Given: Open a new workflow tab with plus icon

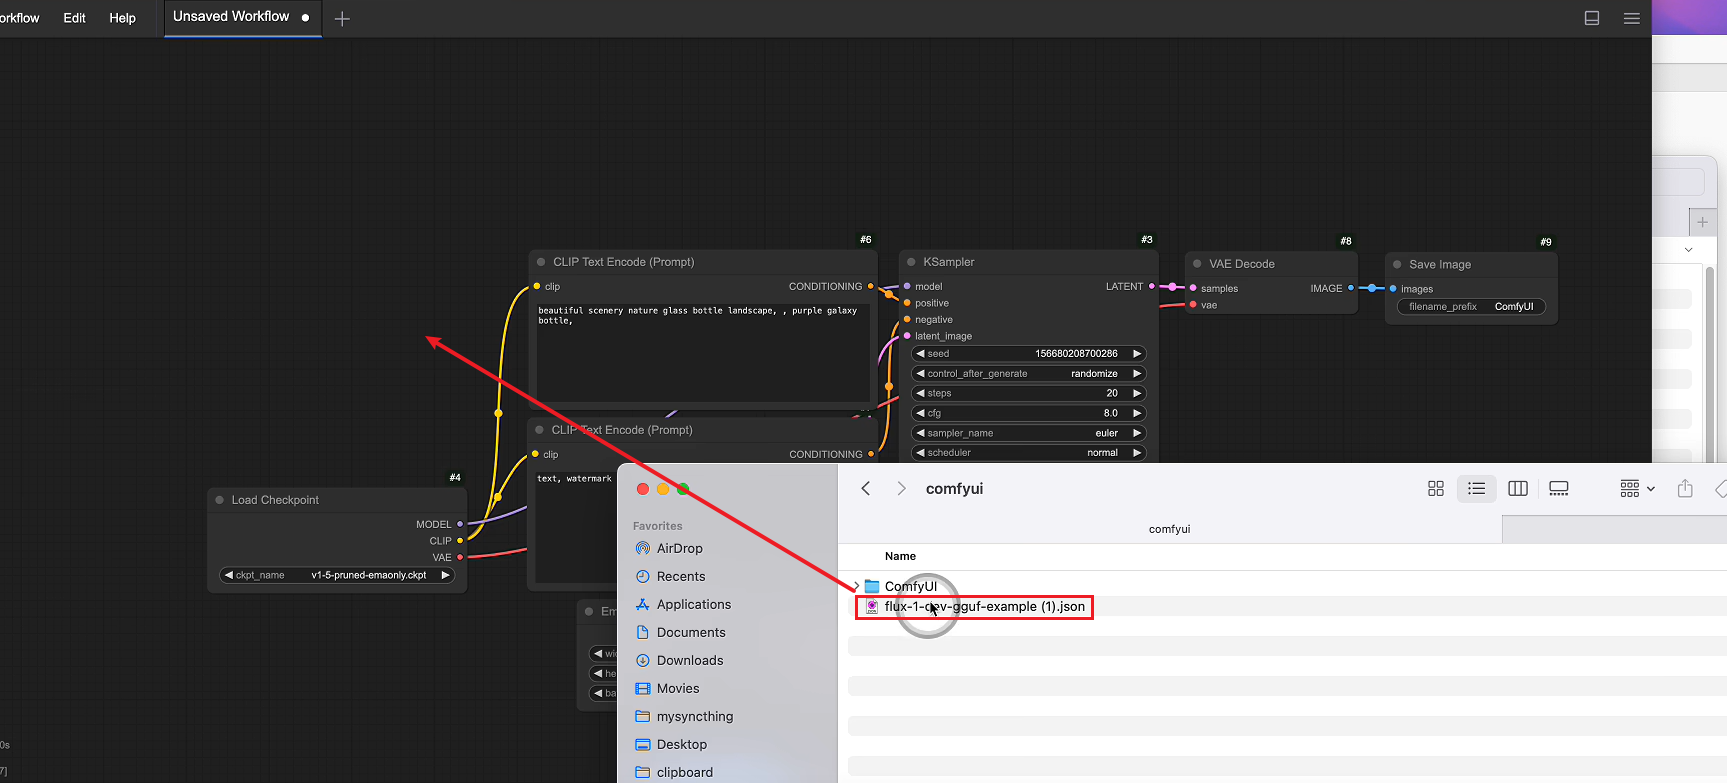Looking at the screenshot, I should pyautogui.click(x=342, y=19).
